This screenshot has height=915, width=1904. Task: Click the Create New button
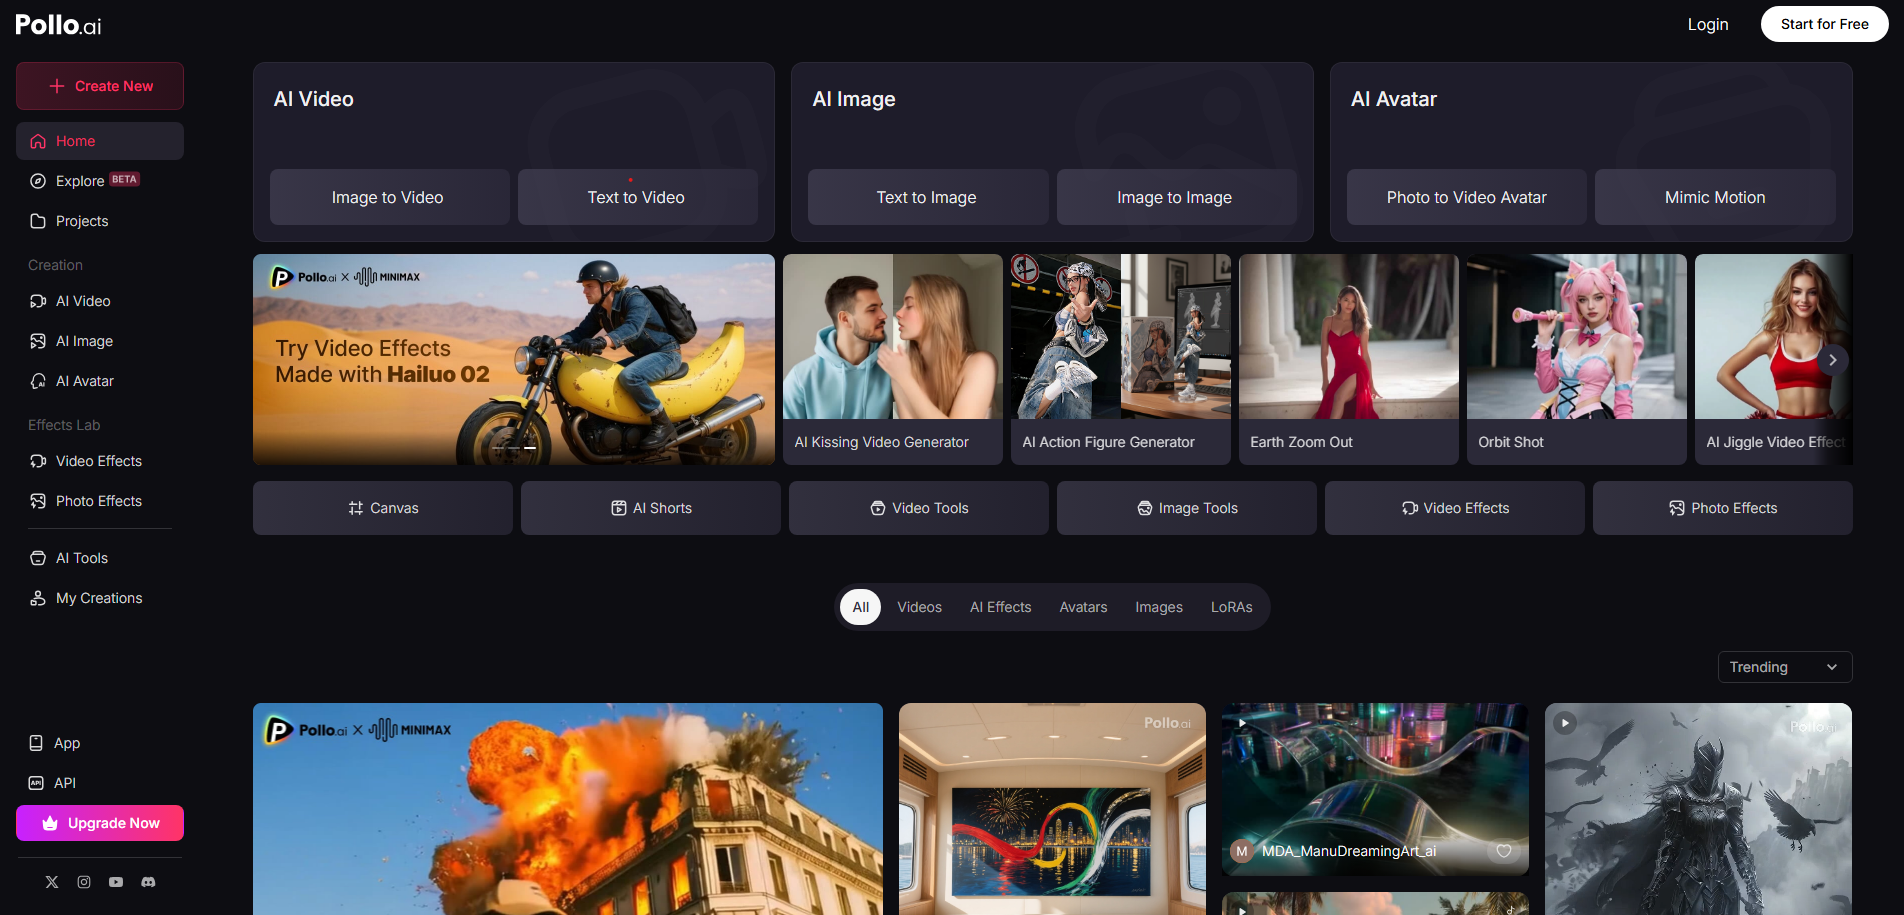(100, 86)
